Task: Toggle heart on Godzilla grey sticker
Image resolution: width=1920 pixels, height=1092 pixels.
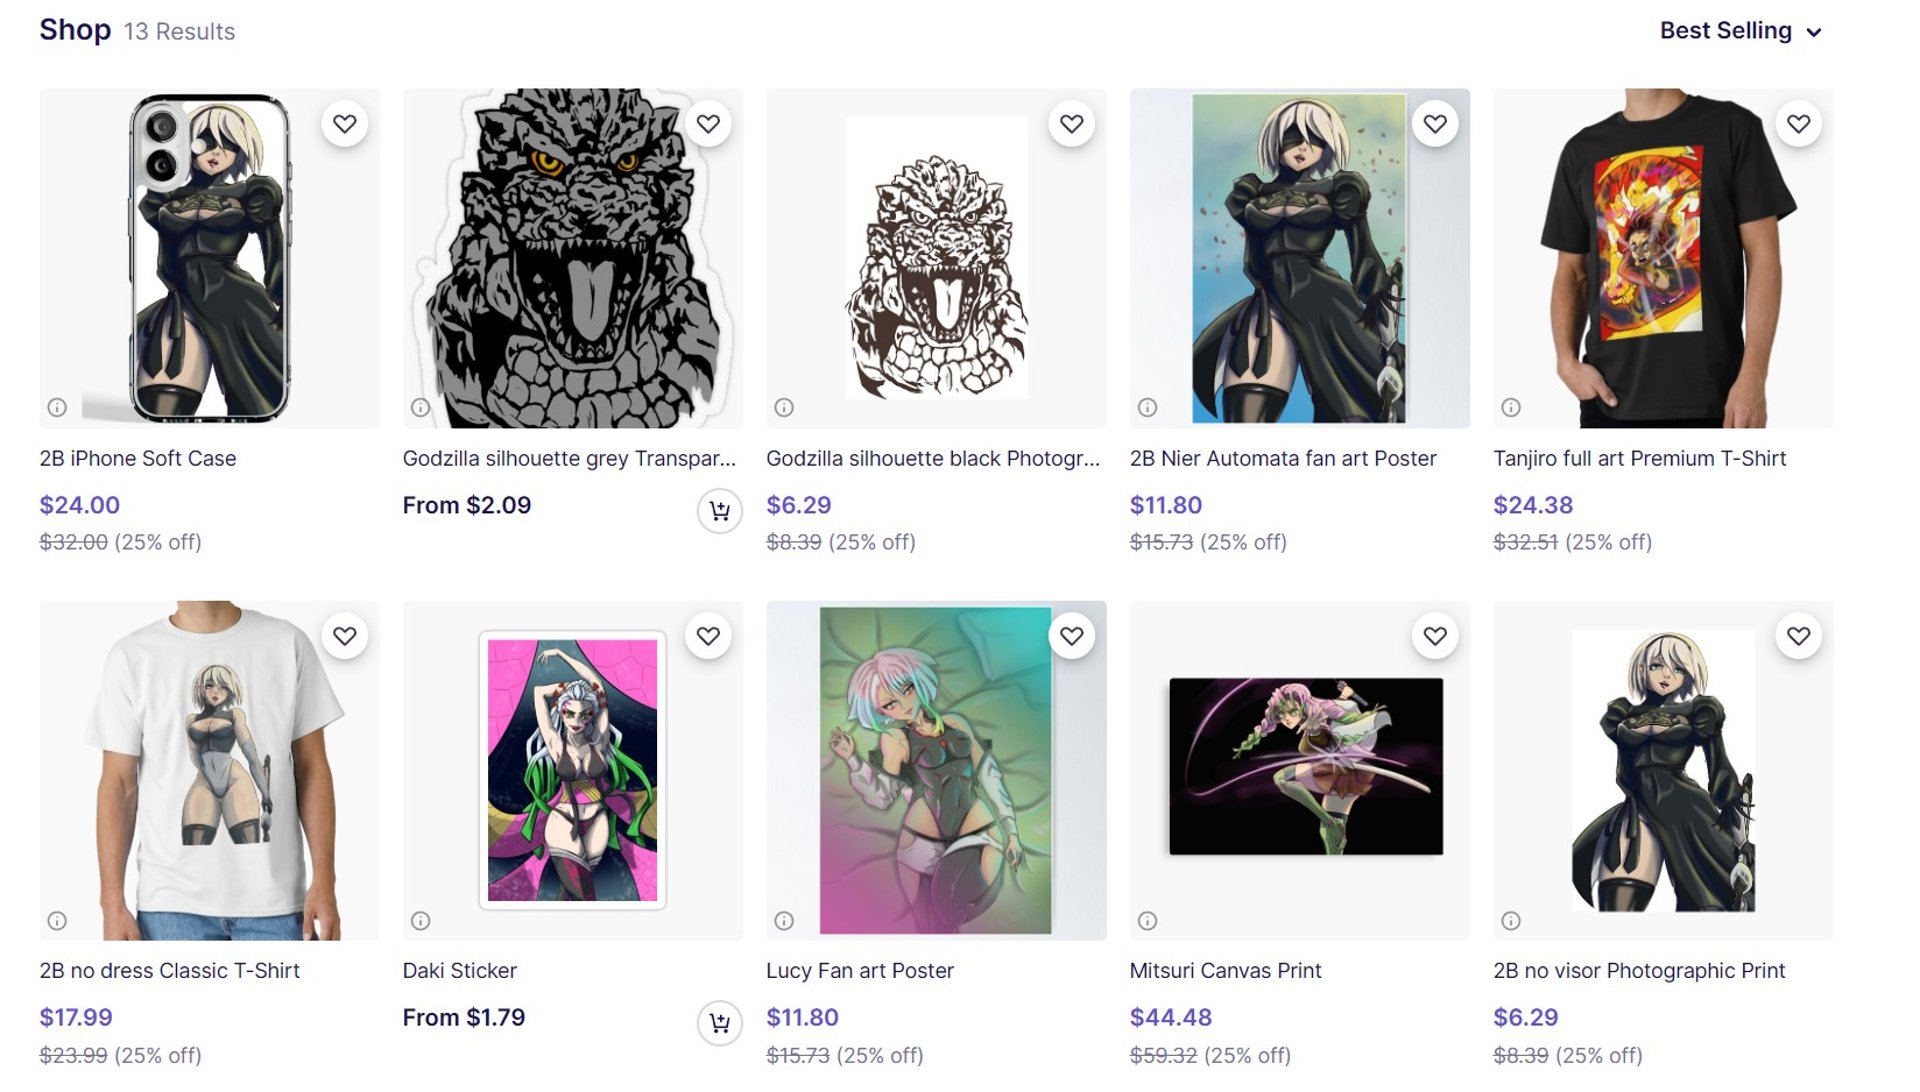Action: pos(708,124)
